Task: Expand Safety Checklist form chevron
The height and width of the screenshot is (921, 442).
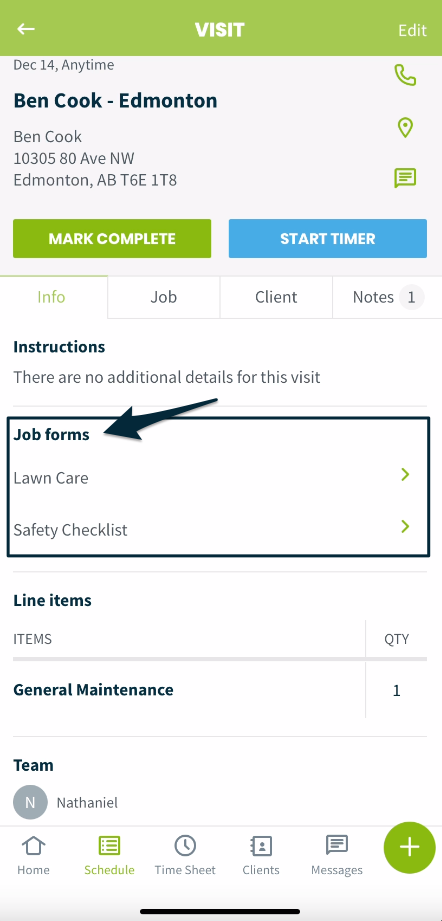Action: (x=405, y=526)
